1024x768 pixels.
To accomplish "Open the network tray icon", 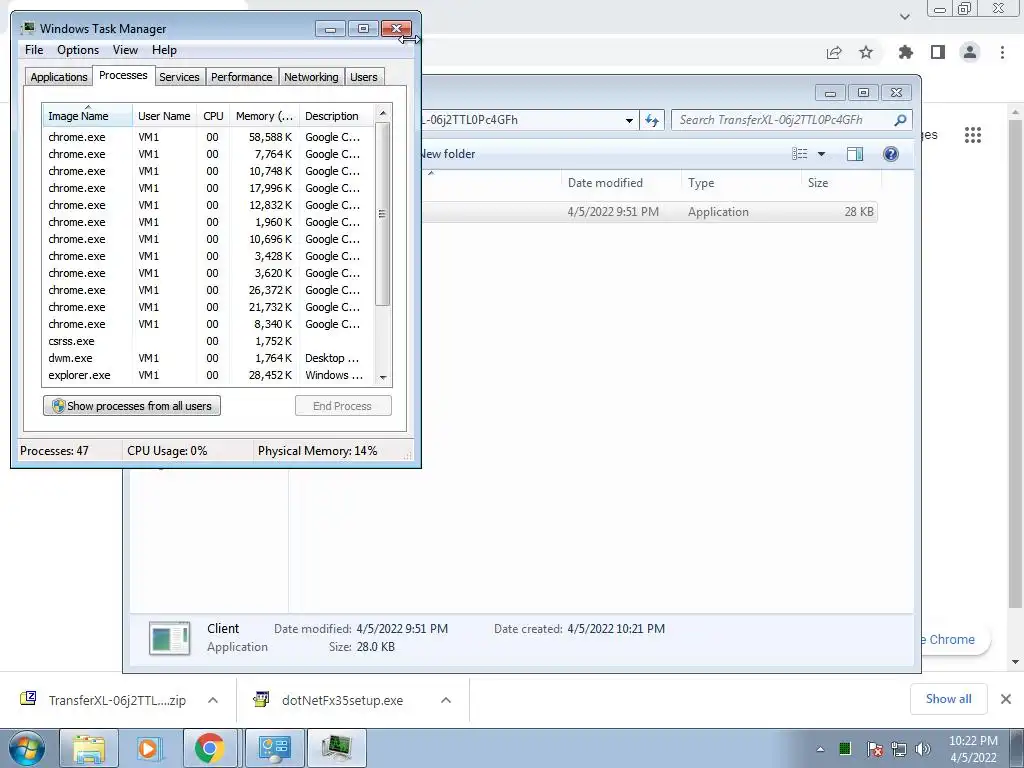I will click(x=899, y=749).
